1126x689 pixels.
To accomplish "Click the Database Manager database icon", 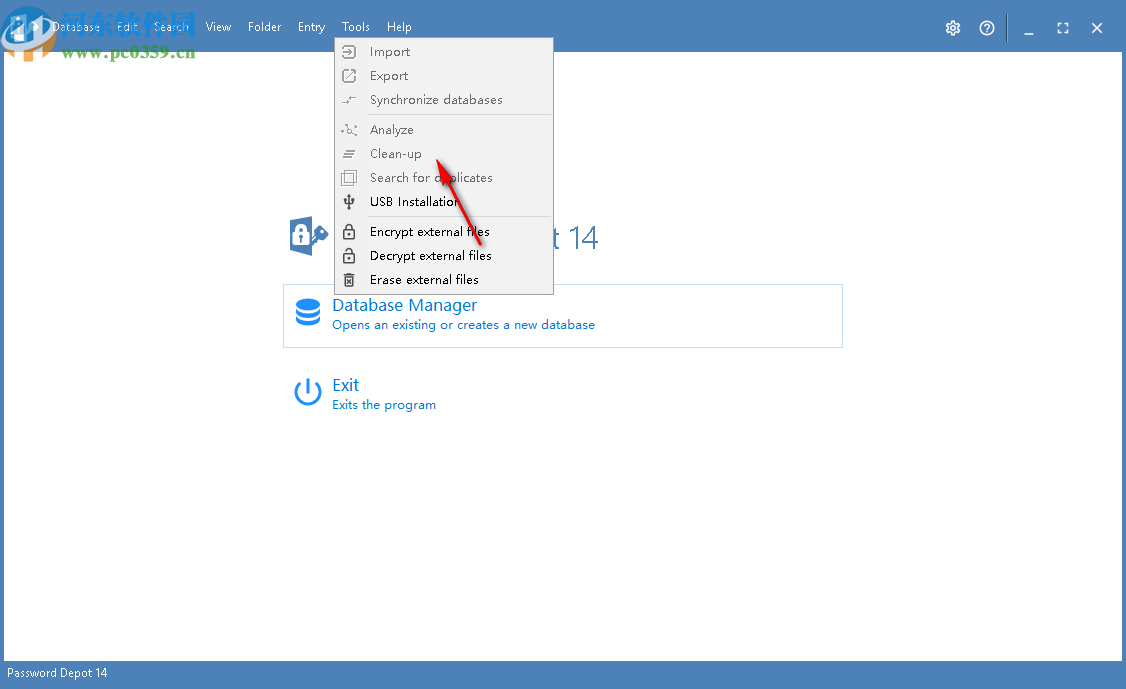I will 307,312.
